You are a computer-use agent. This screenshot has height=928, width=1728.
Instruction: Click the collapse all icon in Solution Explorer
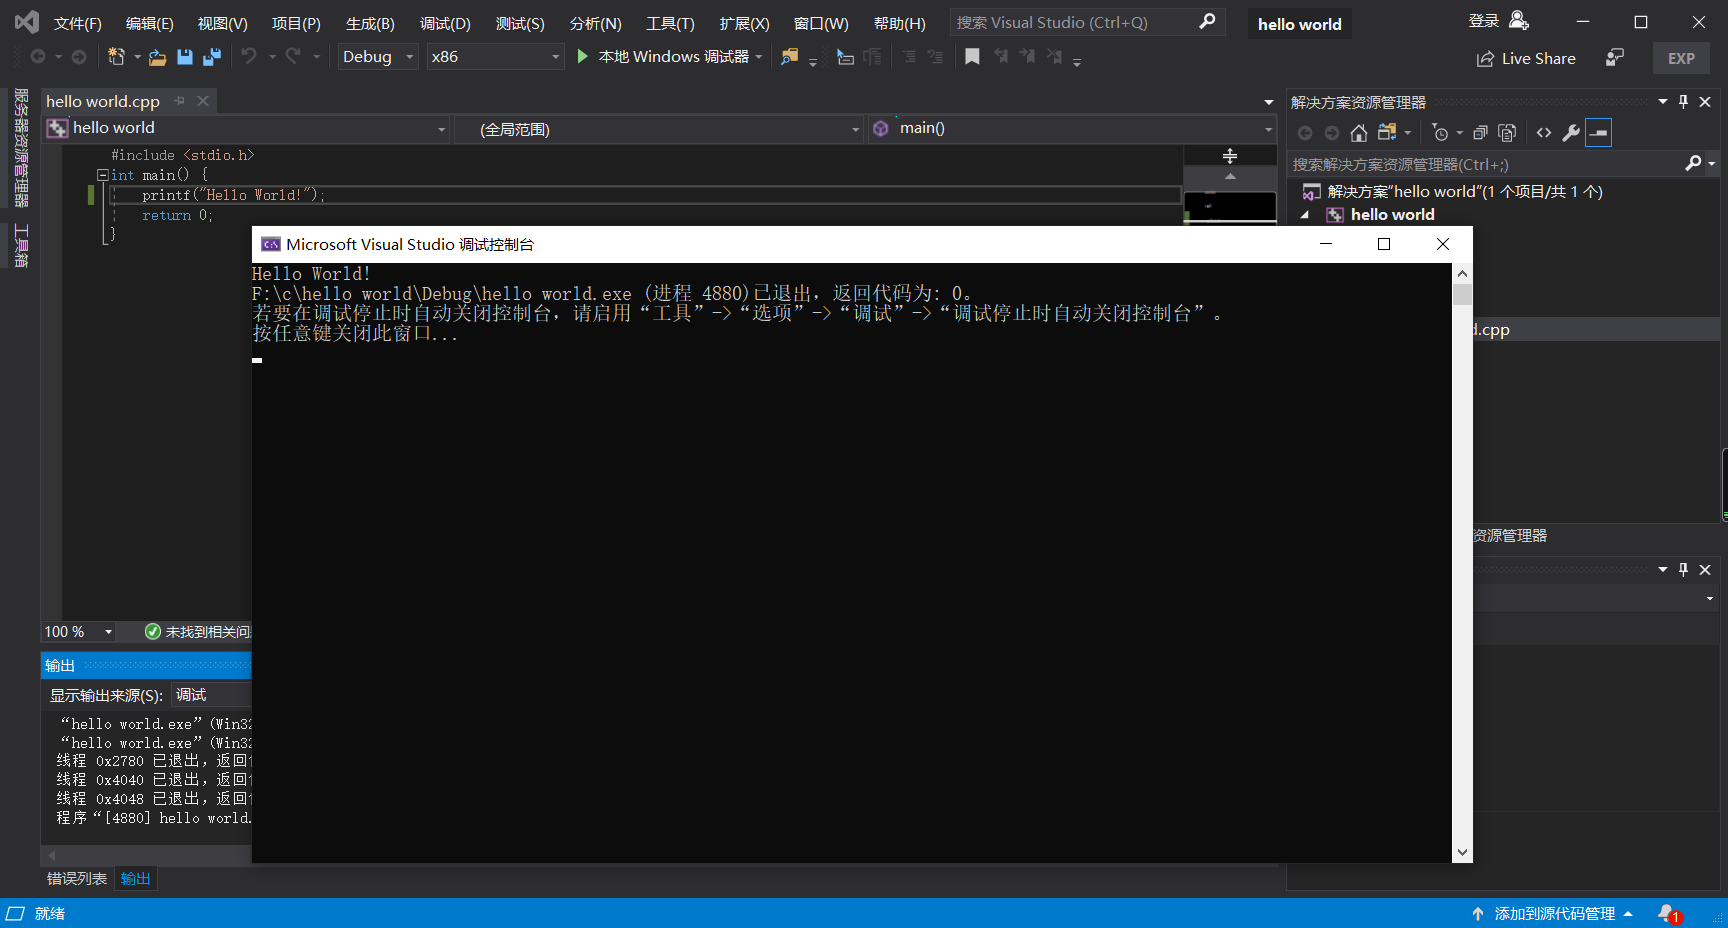1480,133
